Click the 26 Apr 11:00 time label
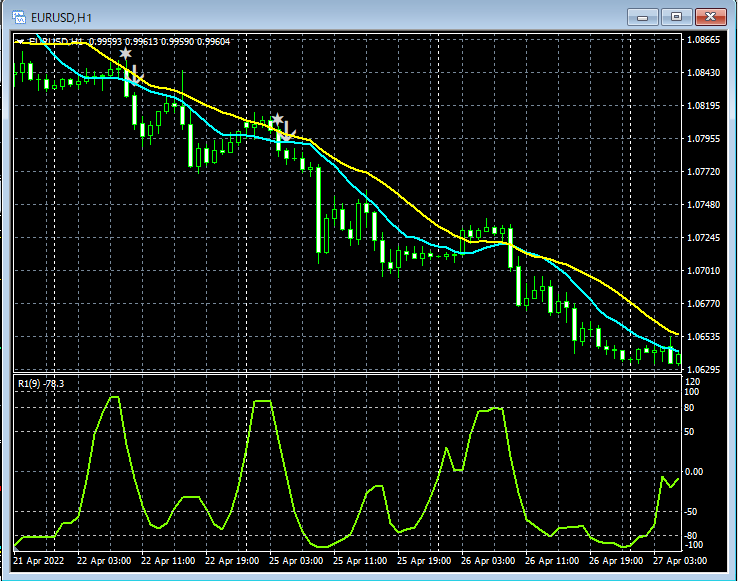 click(x=552, y=561)
